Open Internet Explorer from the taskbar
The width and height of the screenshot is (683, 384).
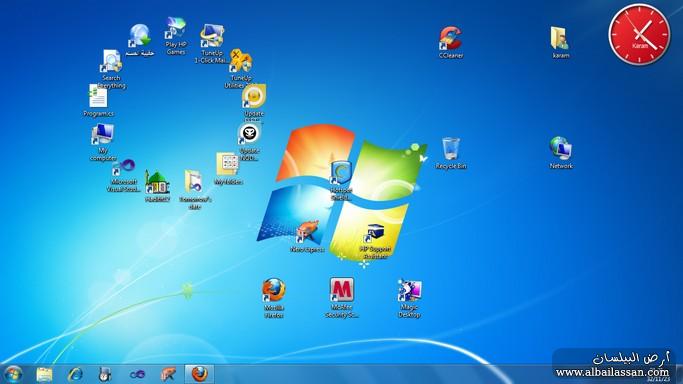click(x=75, y=374)
